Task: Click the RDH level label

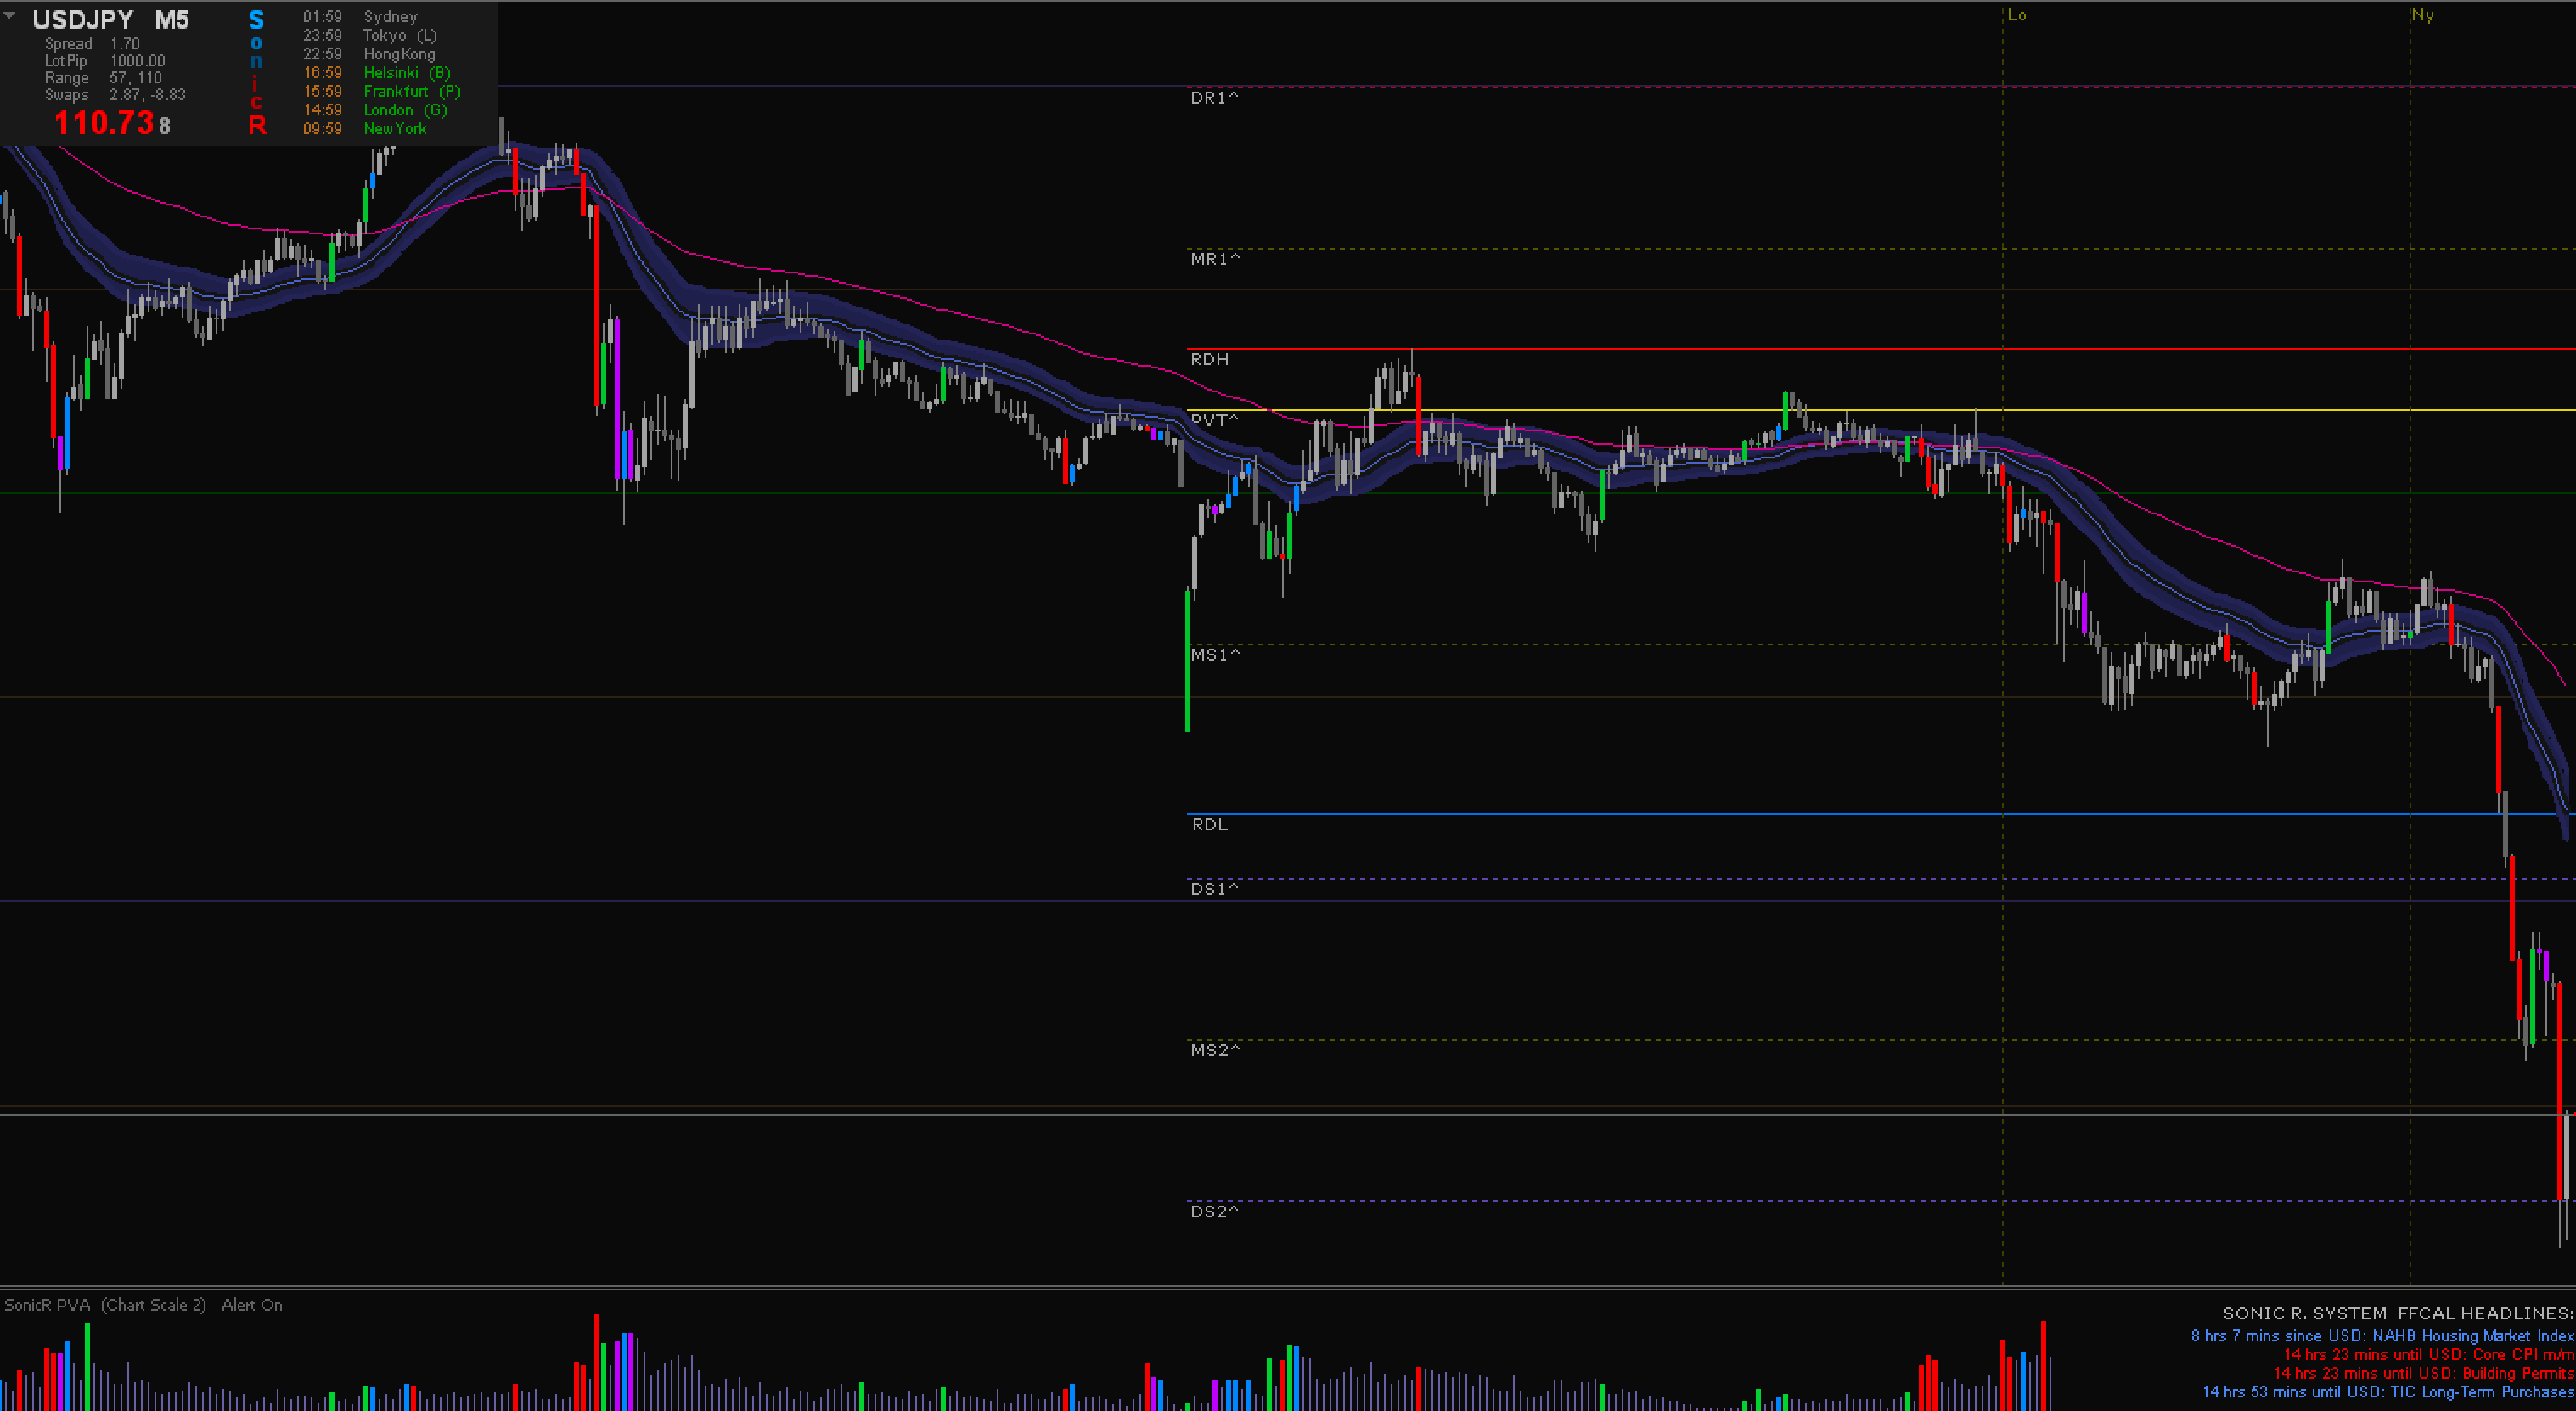Action: pos(1209,359)
